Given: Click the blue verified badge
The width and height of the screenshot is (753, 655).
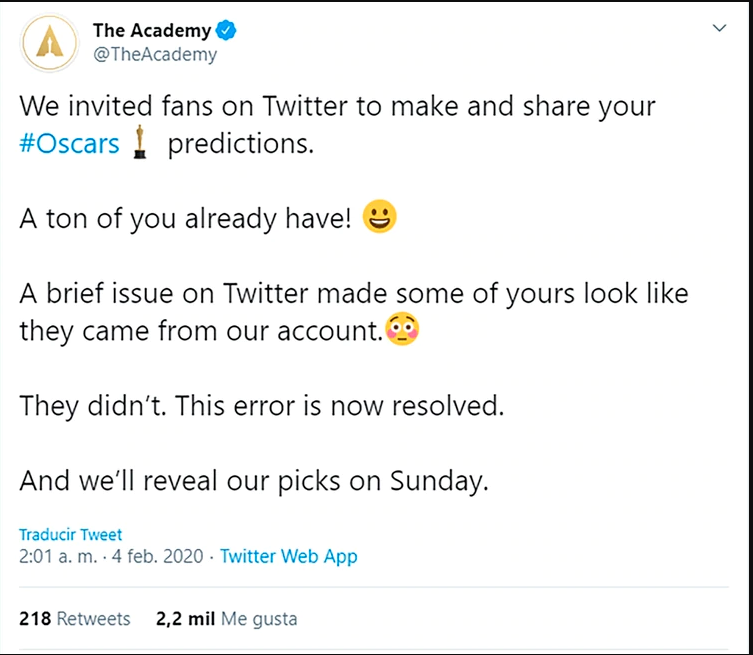Looking at the screenshot, I should click(228, 32).
